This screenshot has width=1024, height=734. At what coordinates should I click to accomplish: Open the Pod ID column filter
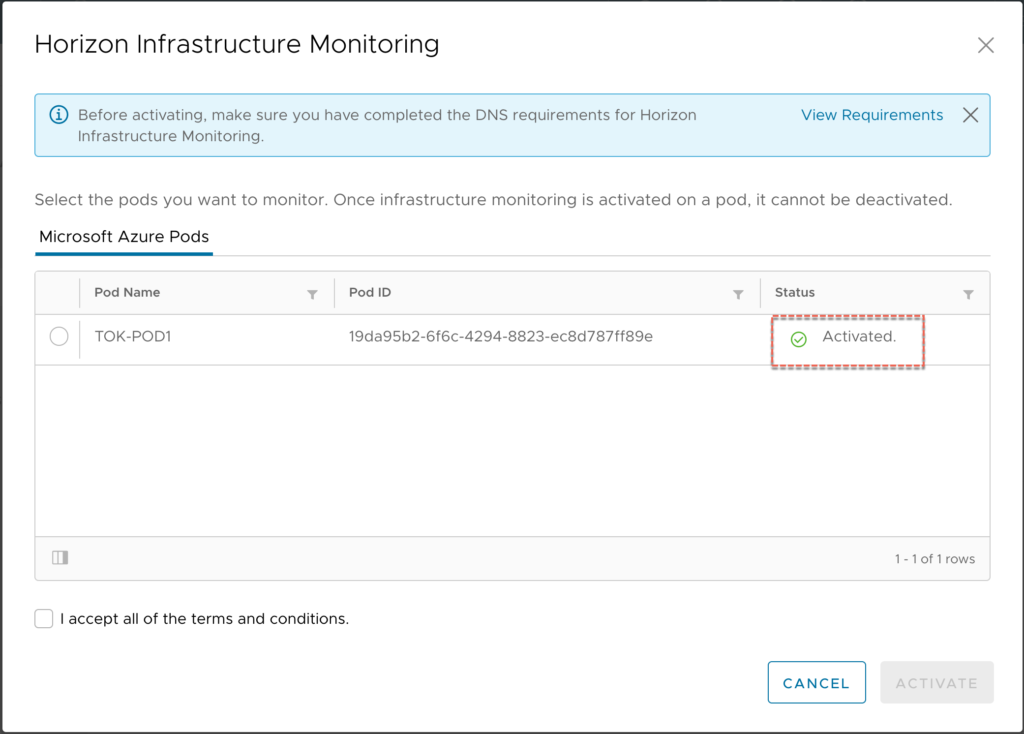tap(738, 294)
